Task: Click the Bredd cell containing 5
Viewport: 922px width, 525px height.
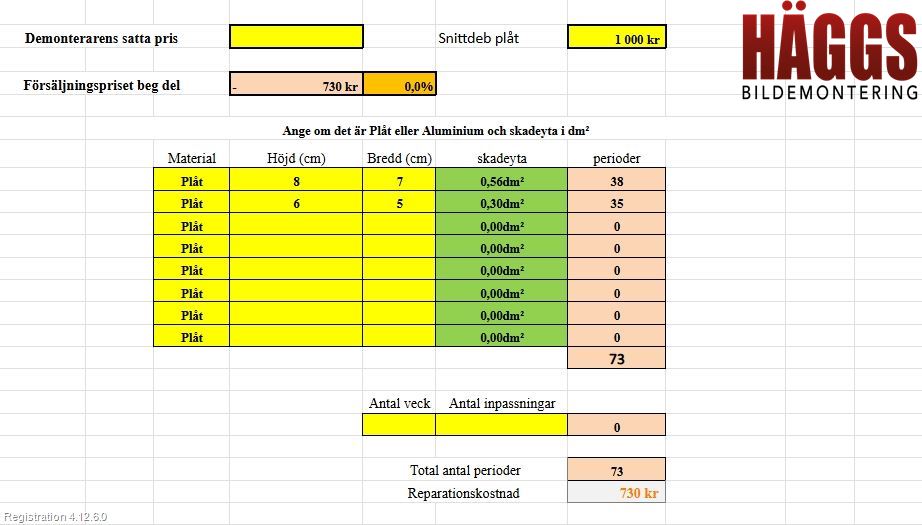Action: [399, 202]
